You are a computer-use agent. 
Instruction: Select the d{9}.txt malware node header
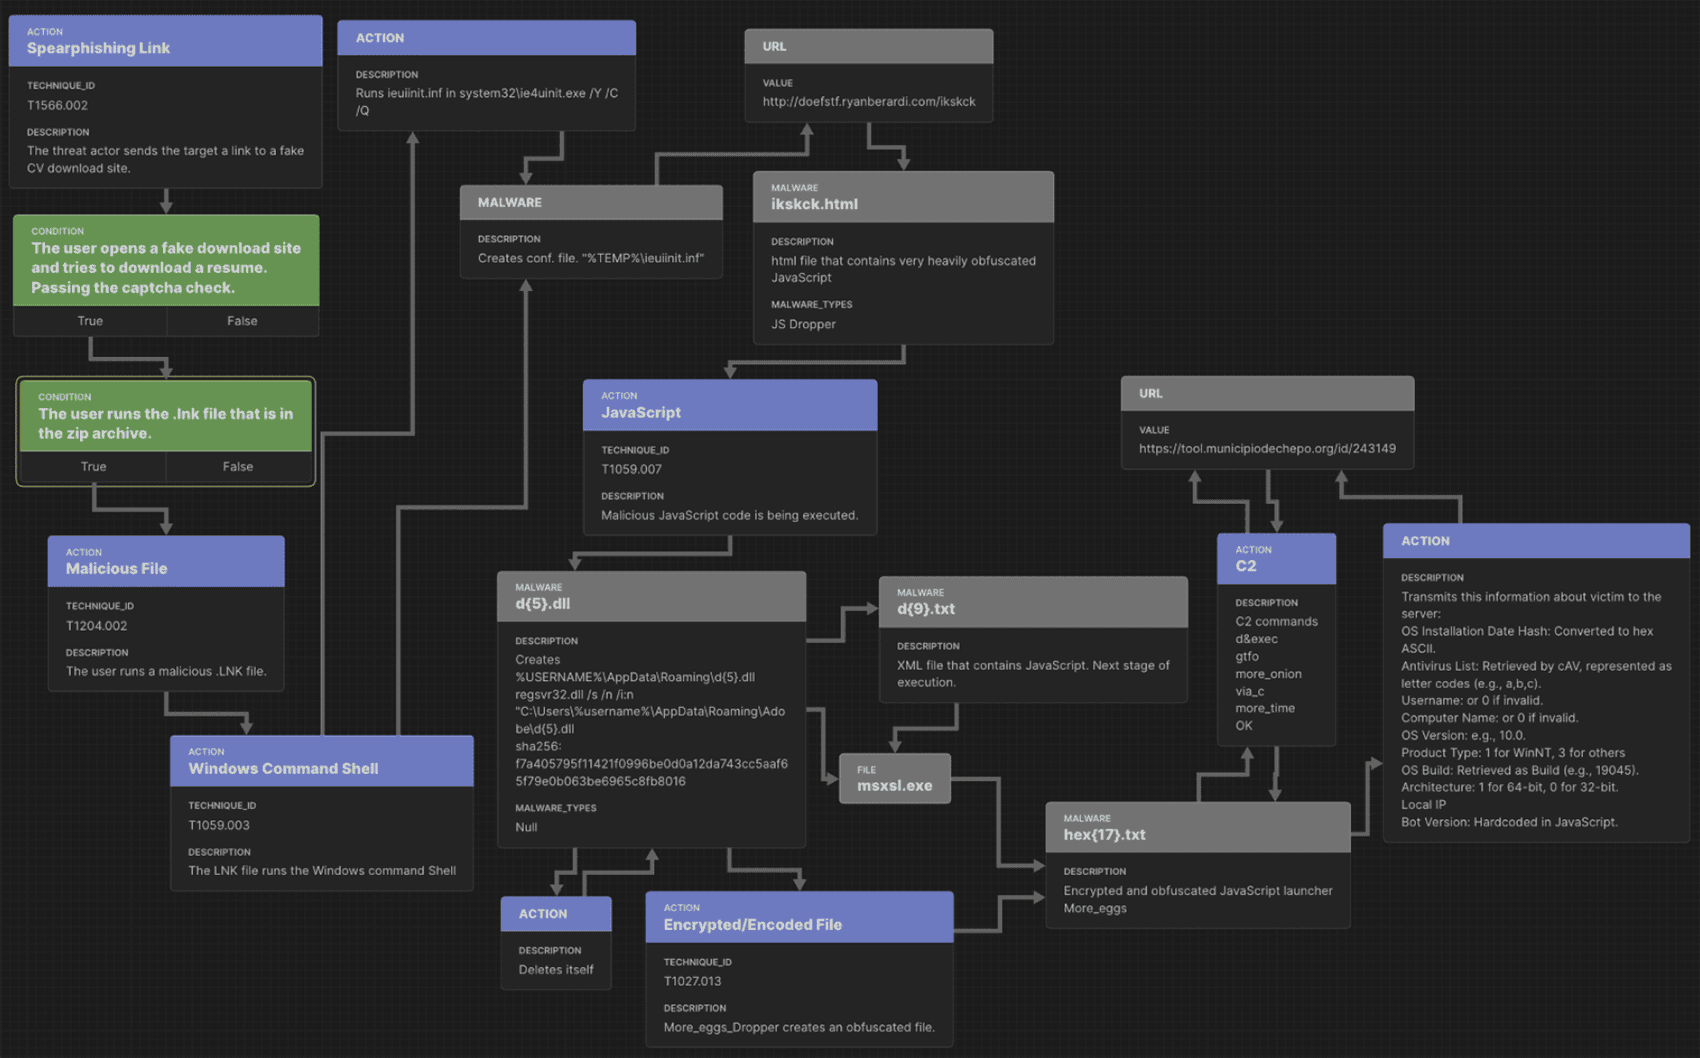[x=1033, y=602]
